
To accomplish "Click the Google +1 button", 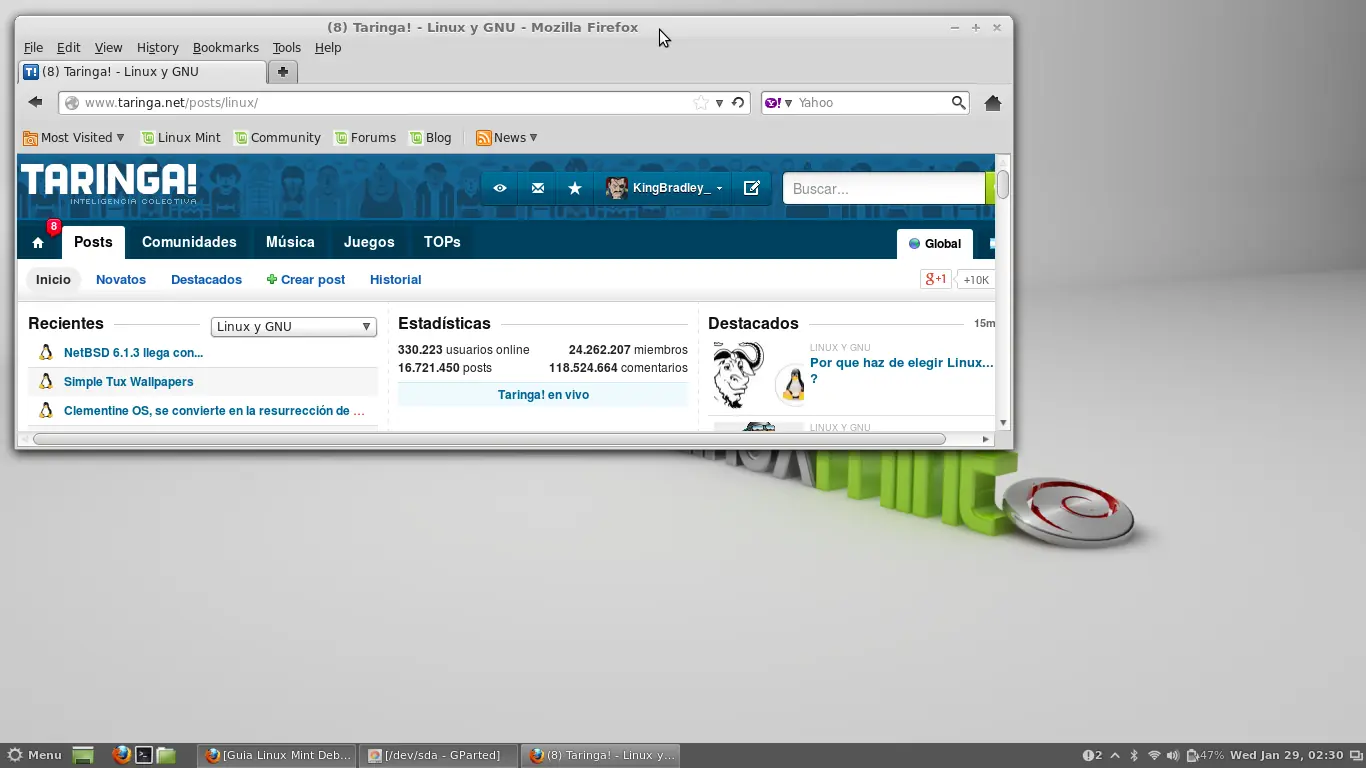I will point(935,280).
